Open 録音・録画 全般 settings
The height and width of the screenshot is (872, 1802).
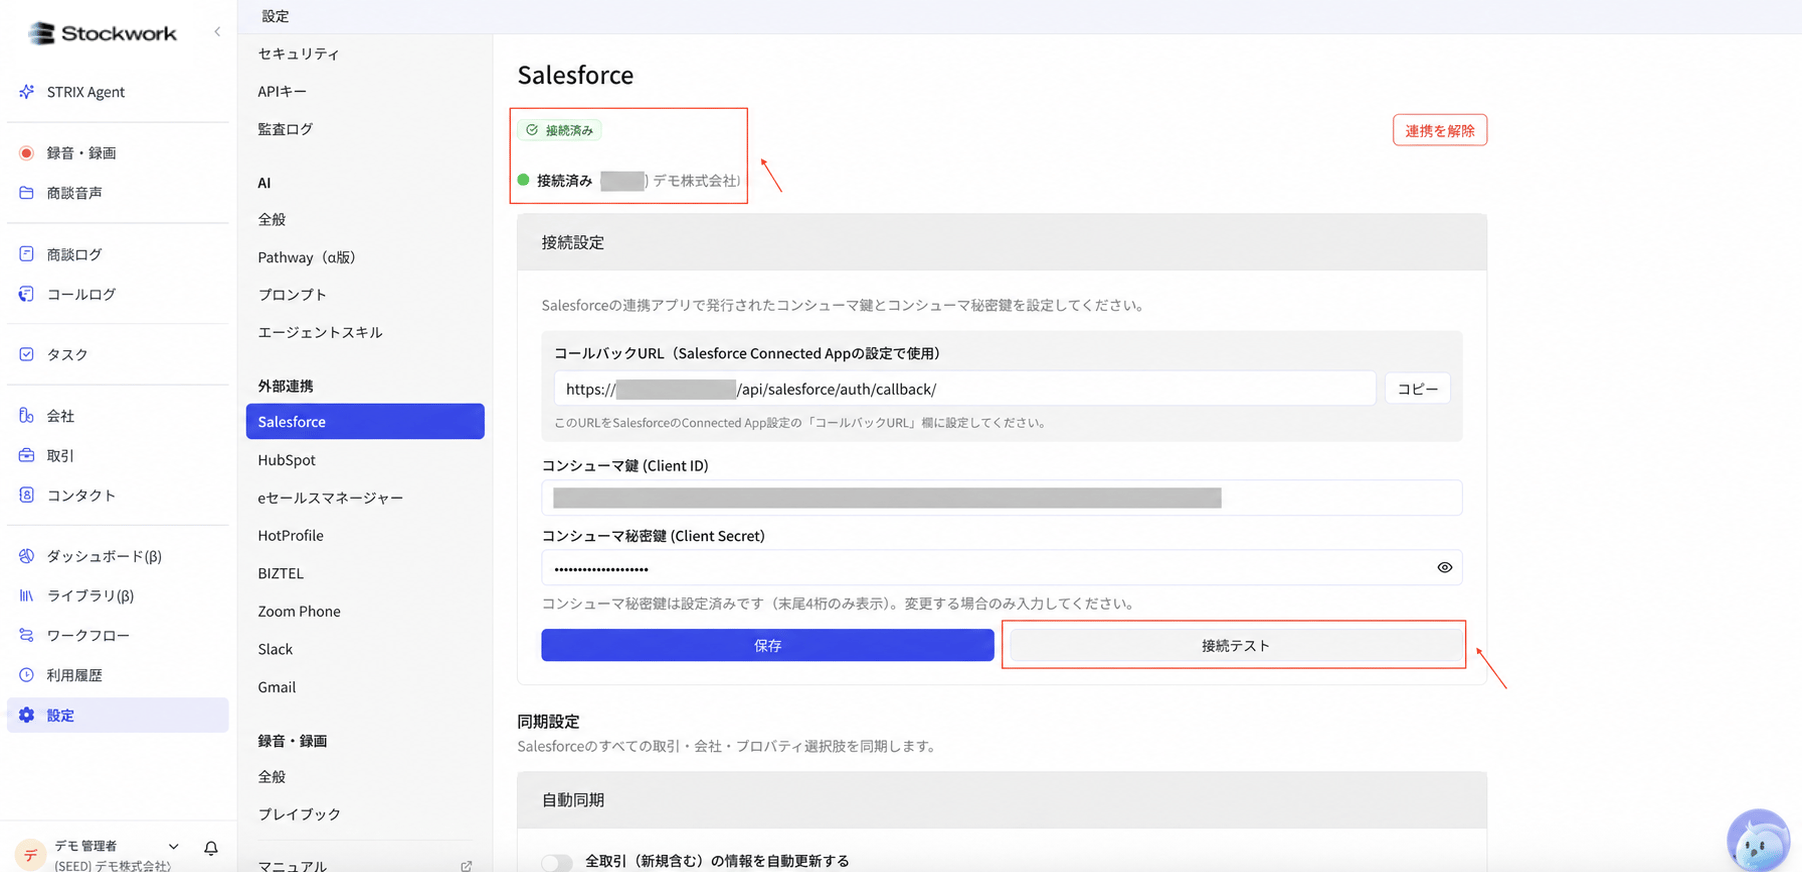272,777
